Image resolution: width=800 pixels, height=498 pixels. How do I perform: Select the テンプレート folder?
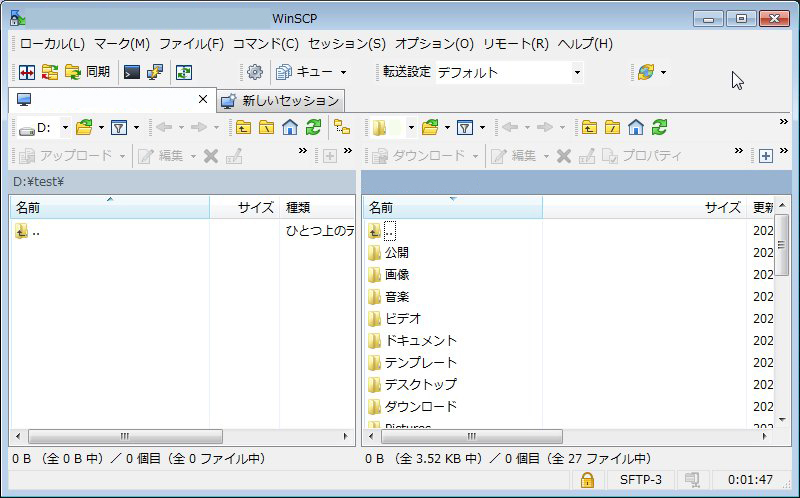point(421,362)
